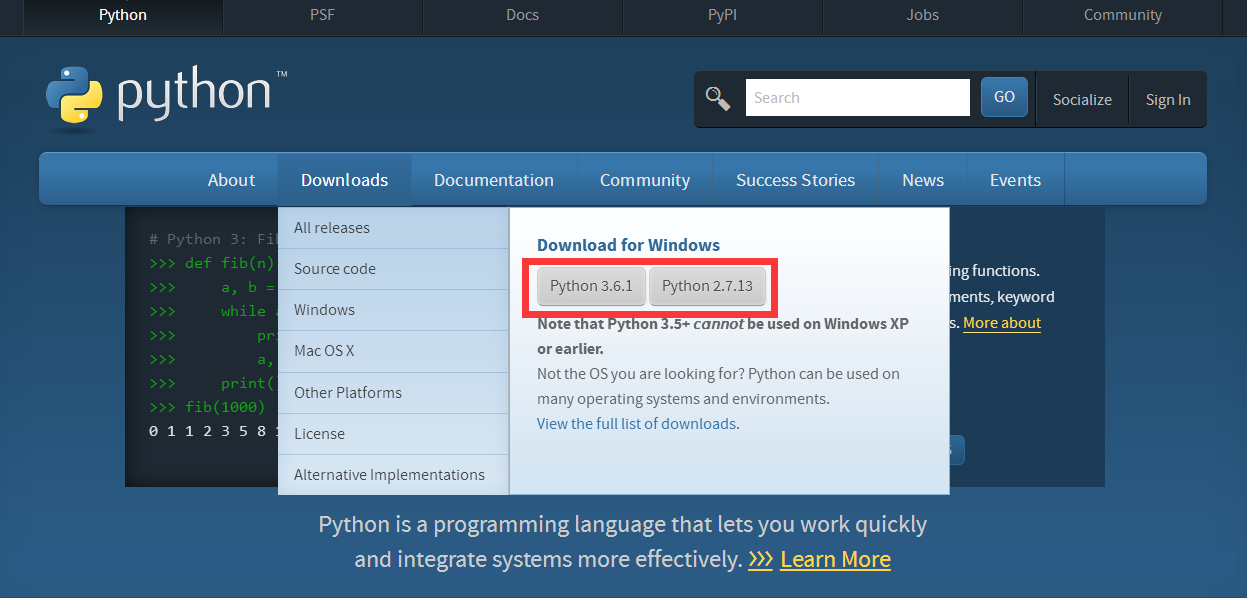Open the Events navigation menu
Image resolution: width=1247 pixels, height=601 pixels.
1015,180
